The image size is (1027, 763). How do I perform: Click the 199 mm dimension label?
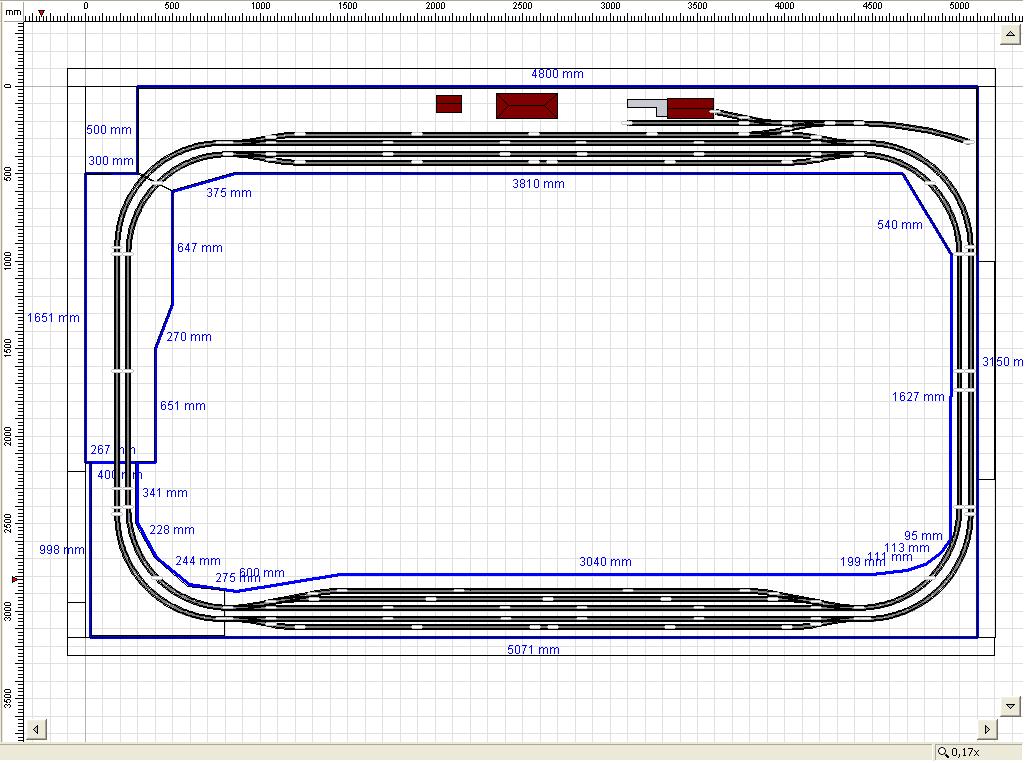pos(863,562)
